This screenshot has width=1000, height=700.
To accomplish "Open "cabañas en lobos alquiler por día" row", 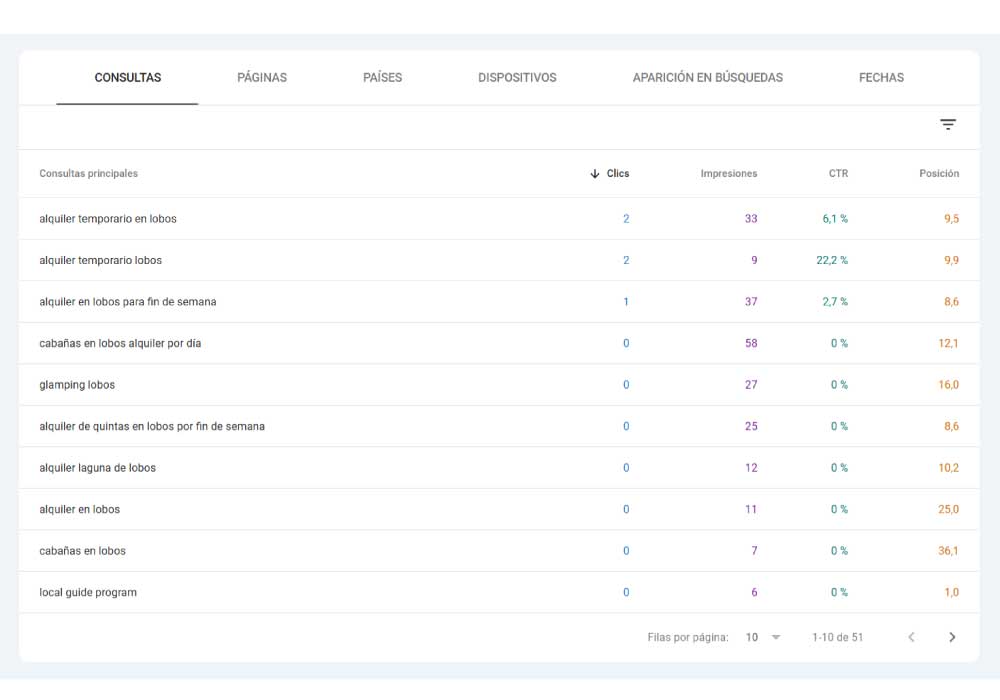I will coord(120,344).
